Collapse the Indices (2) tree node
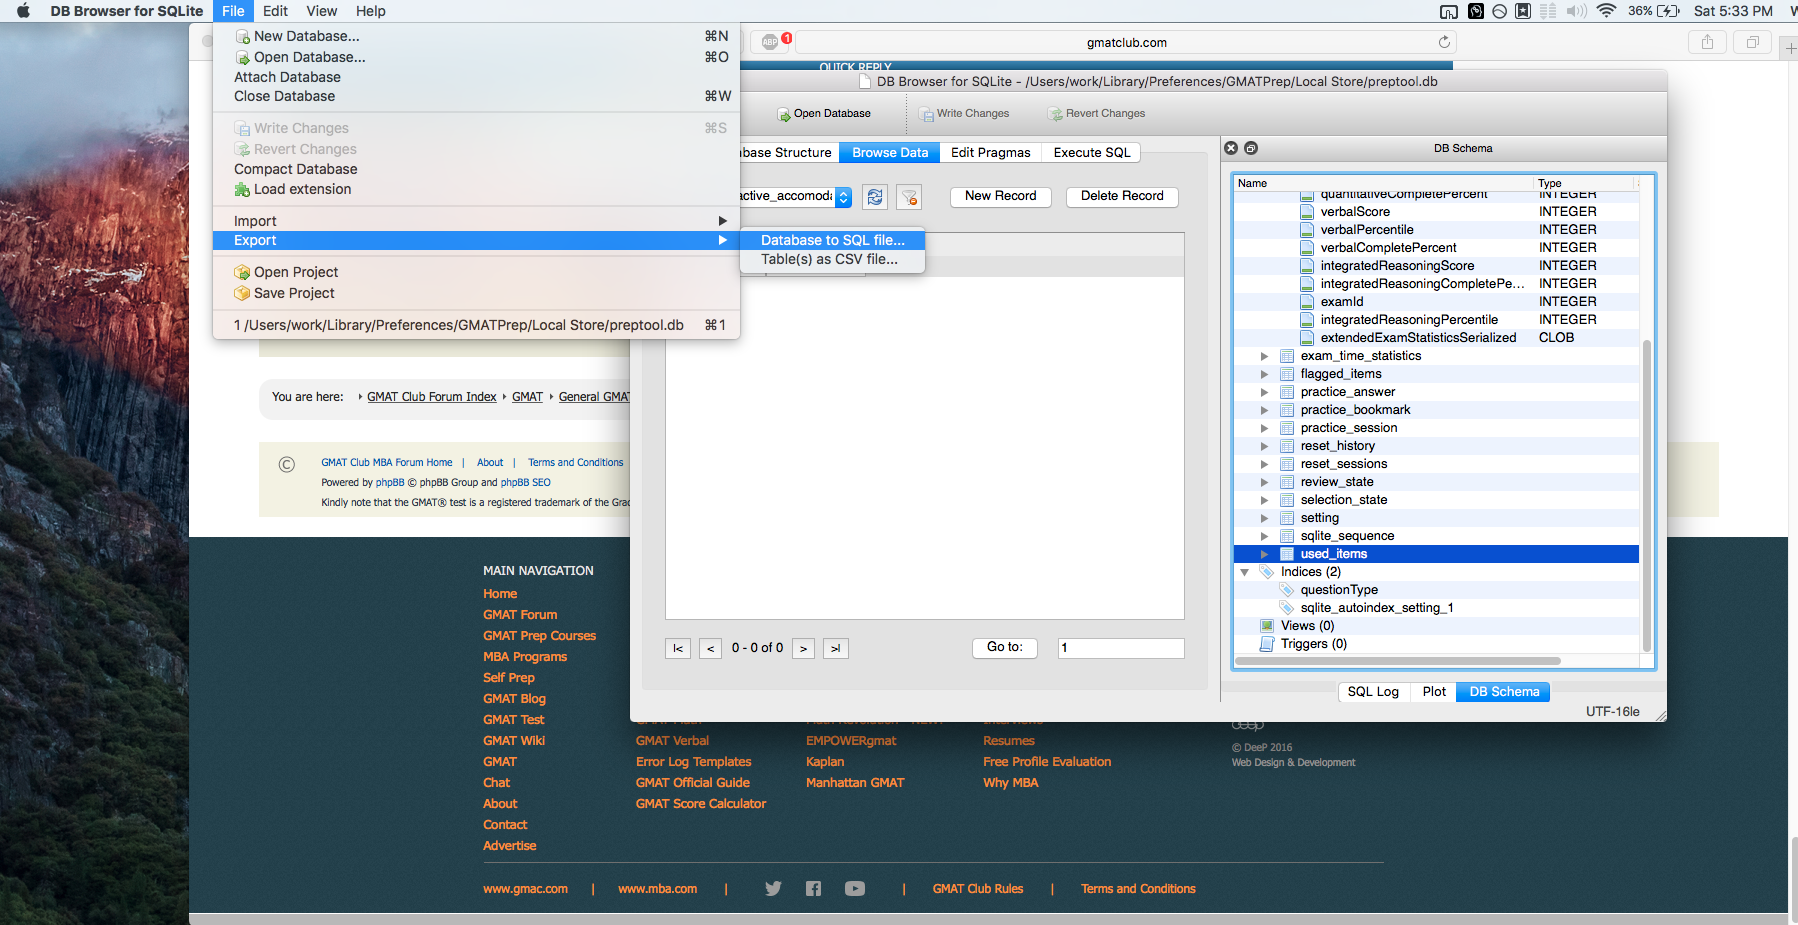Viewport: 1798px width, 925px height. (x=1245, y=572)
